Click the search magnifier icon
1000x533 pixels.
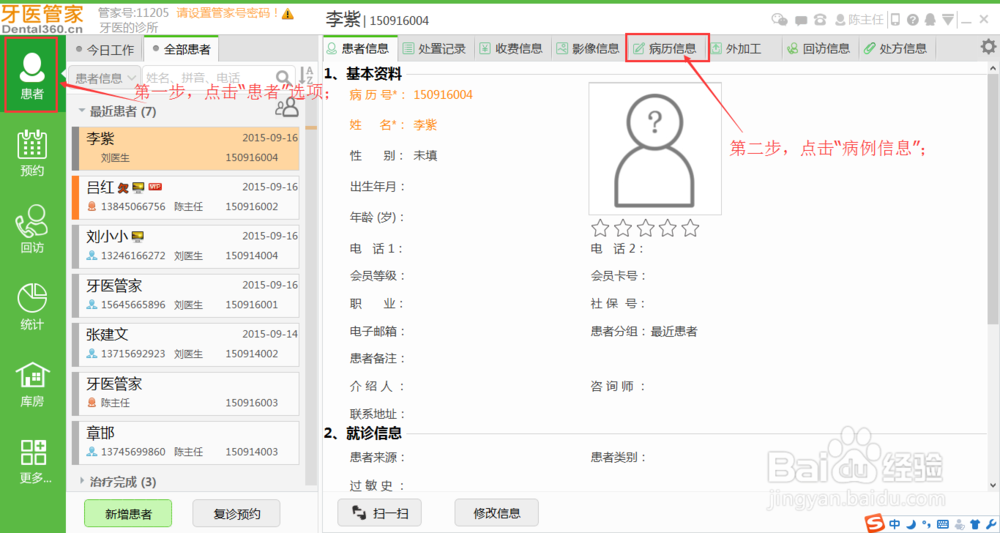pyautogui.click(x=283, y=78)
